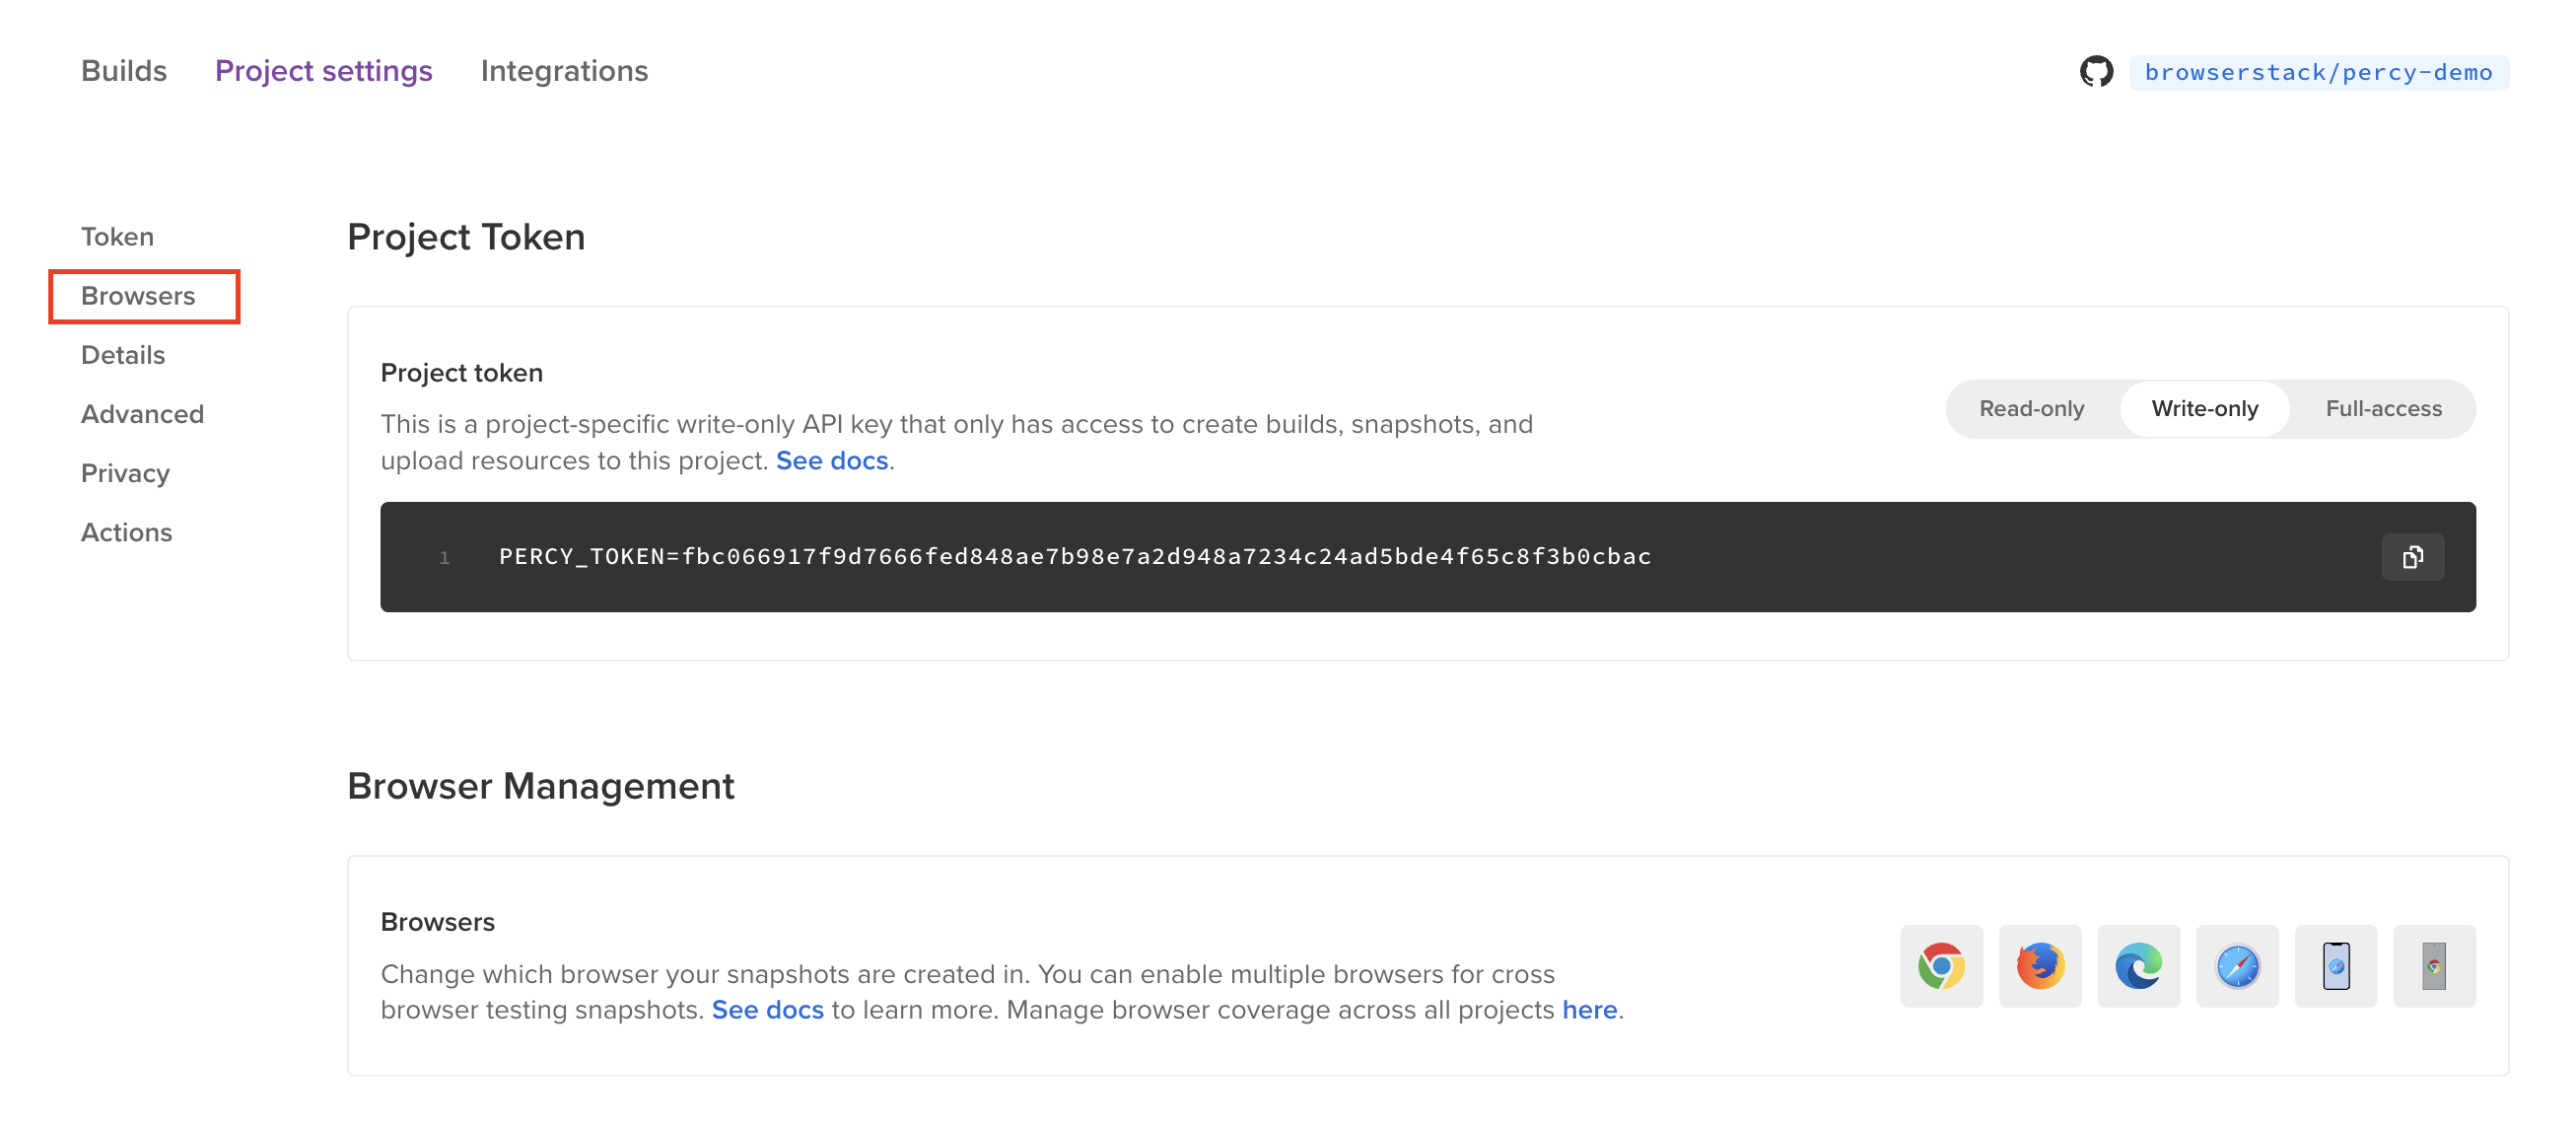Select Advanced in the settings sidebar
The width and height of the screenshot is (2576, 1124).
[142, 414]
